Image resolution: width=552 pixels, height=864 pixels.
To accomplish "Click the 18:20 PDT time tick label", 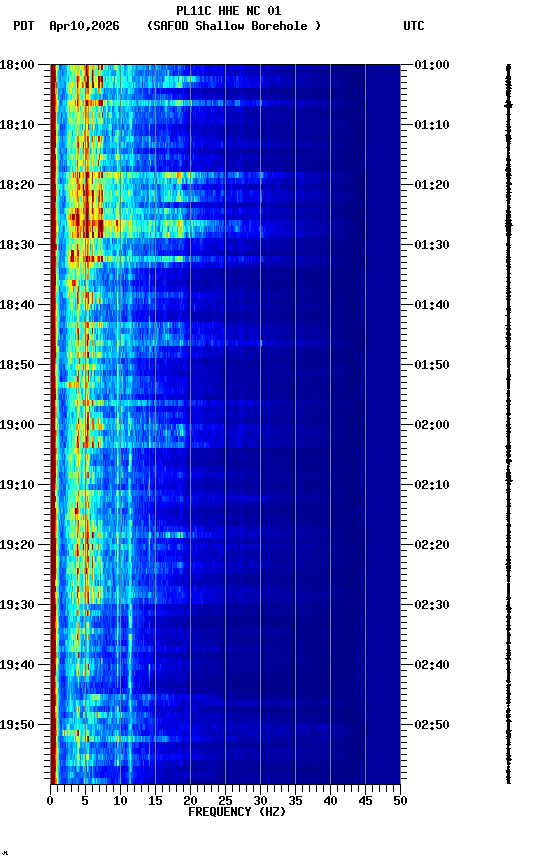I will 17,185.
